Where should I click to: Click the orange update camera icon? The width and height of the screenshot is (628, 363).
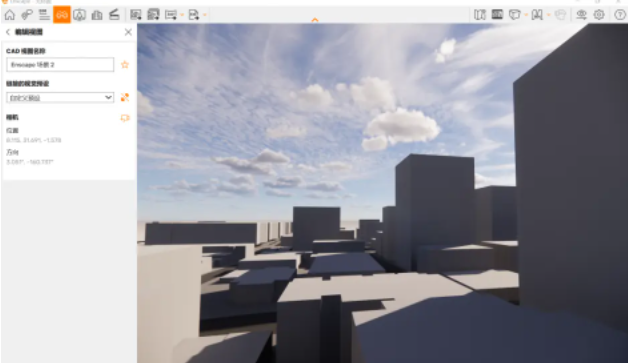[125, 118]
